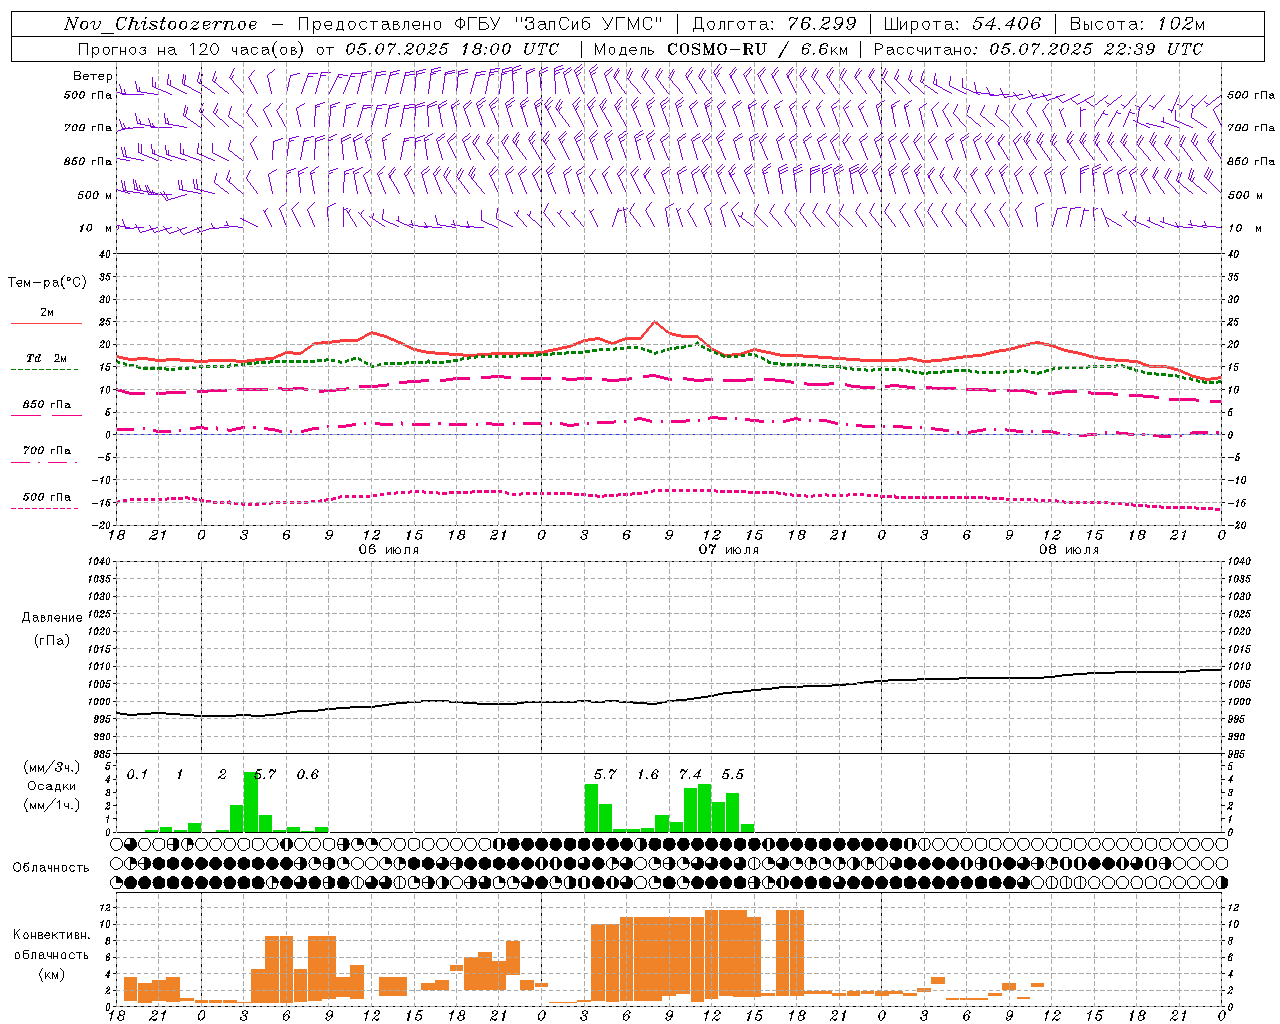
Task: Click the Td 2м dew point legend entry
Action: pyautogui.click(x=46, y=358)
